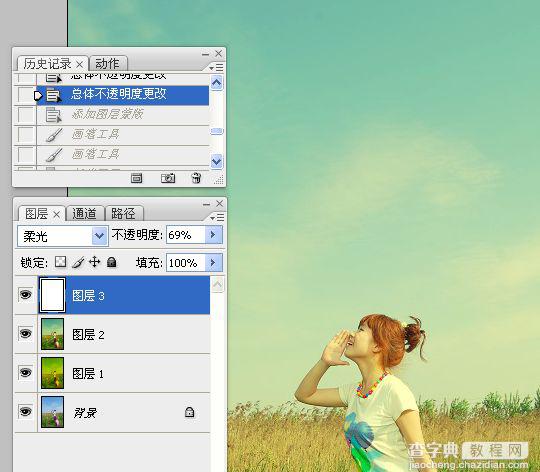Viewport: 540px width, 472px height.
Task: Select the second 画笔工具 history state
Action: [x=122, y=155]
